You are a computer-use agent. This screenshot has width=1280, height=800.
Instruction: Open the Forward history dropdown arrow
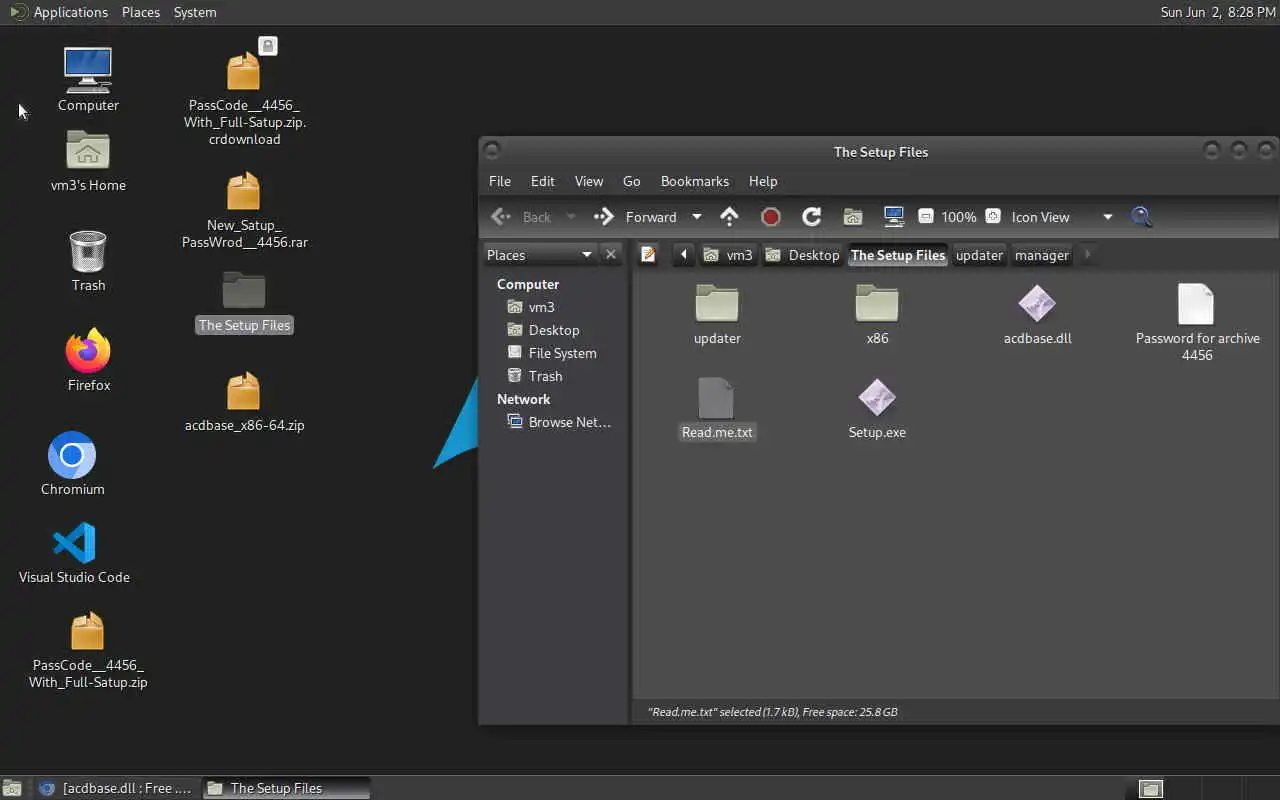point(697,217)
